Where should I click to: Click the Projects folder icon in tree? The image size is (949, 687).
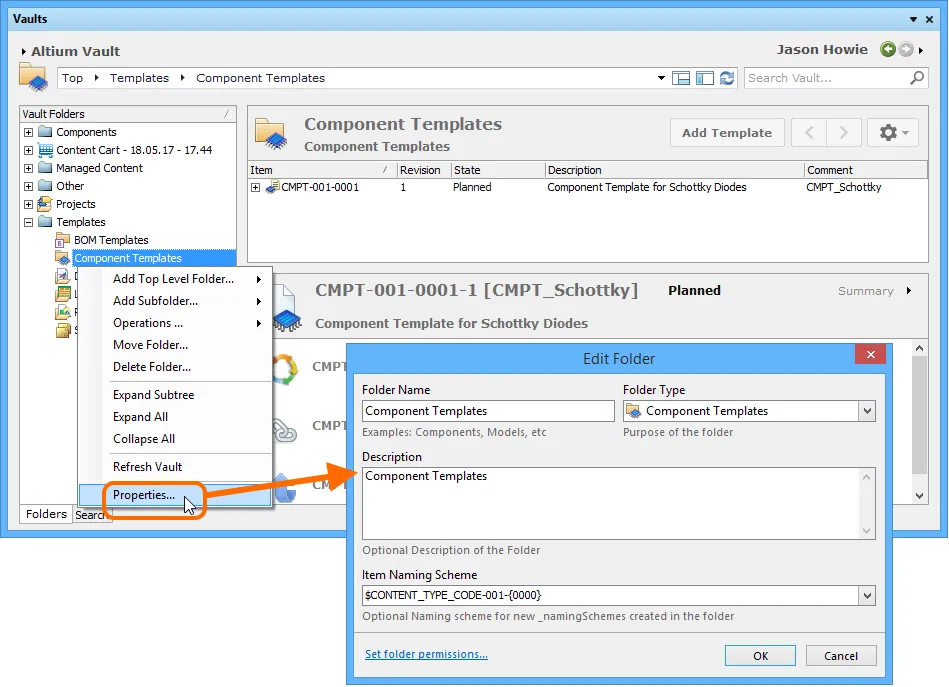[x=45, y=203]
